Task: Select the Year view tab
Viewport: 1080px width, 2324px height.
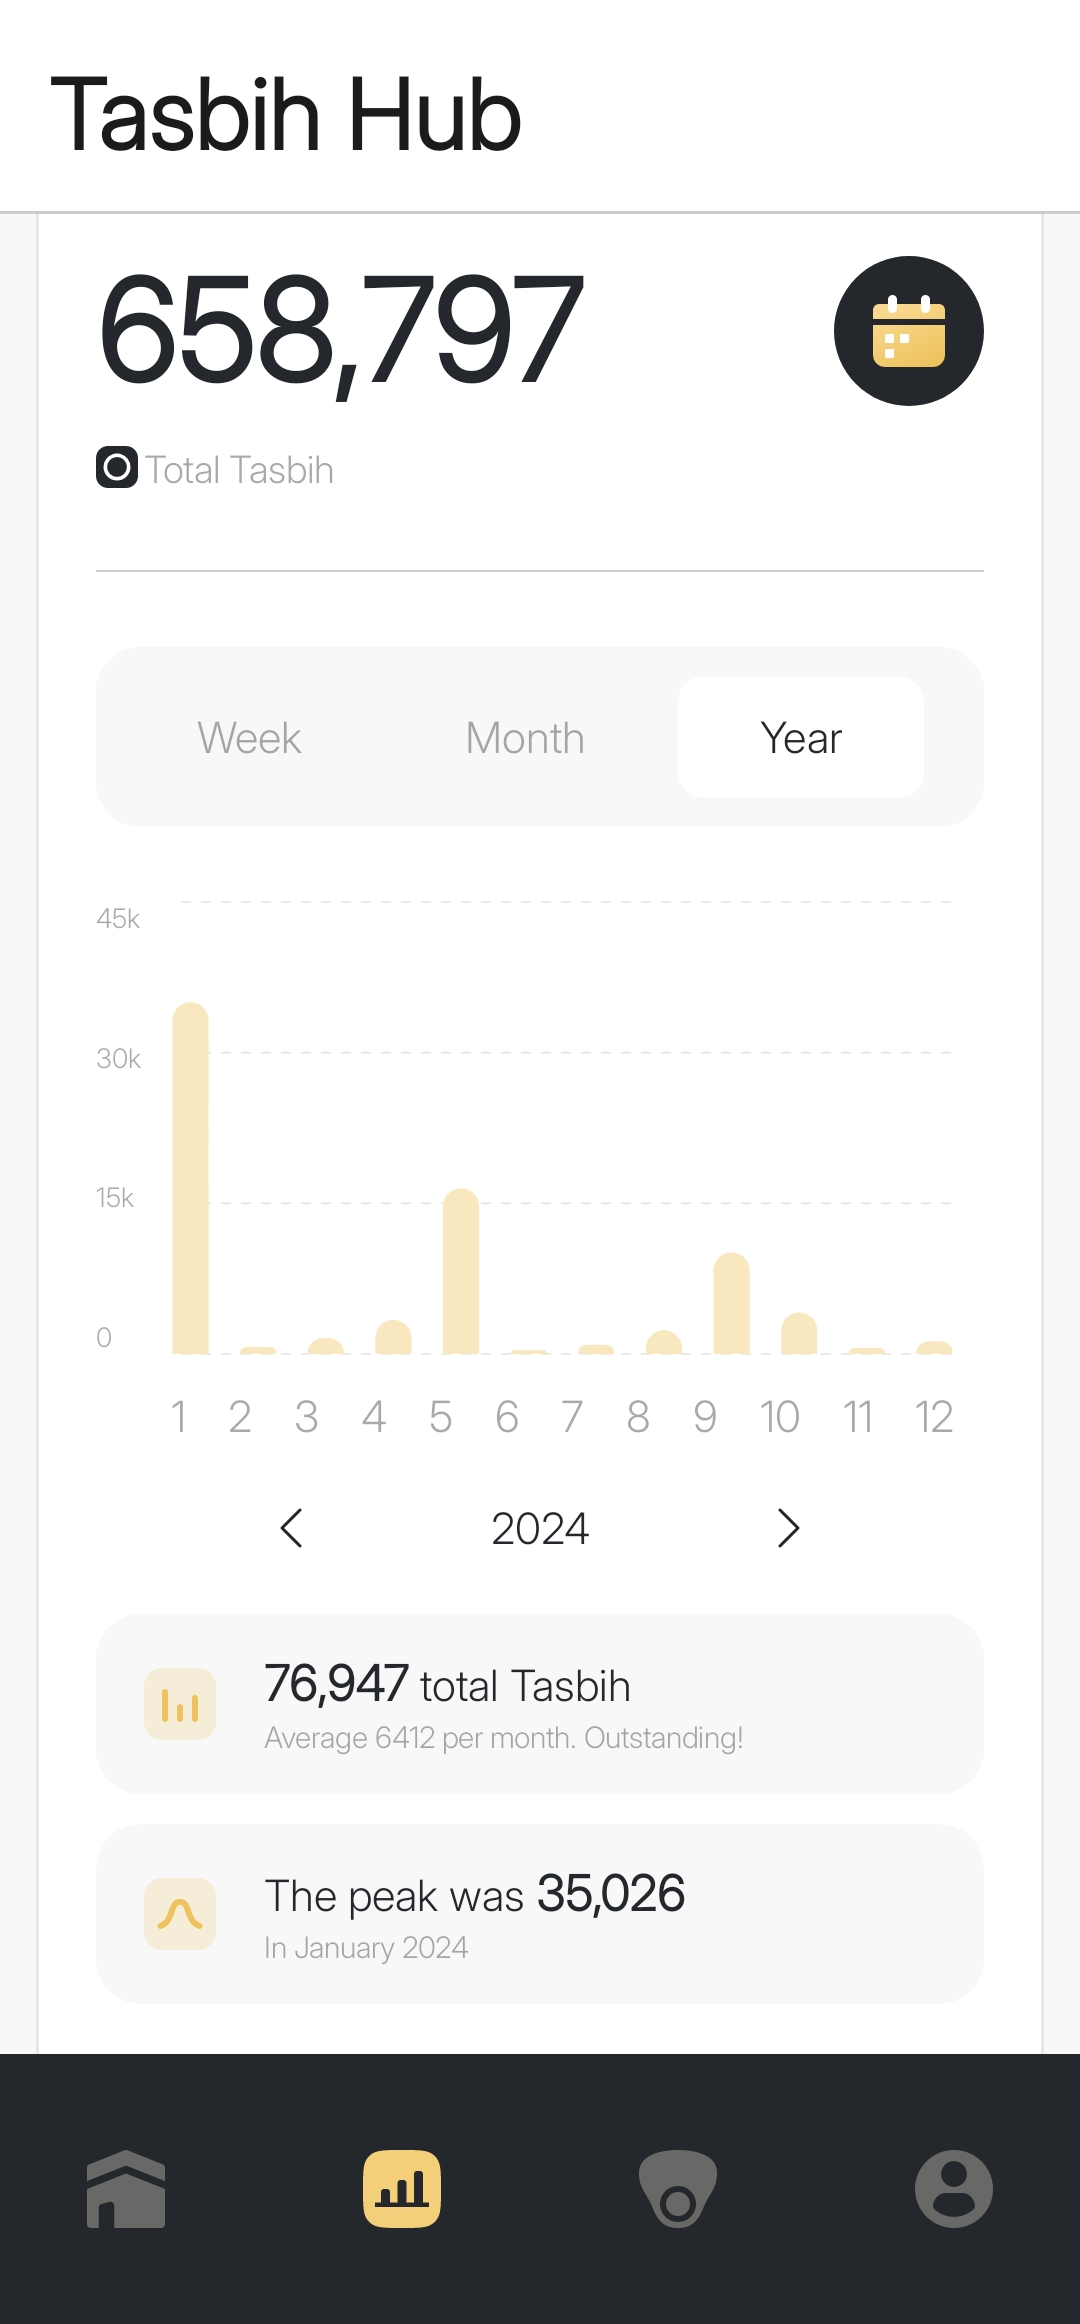Action: click(801, 738)
